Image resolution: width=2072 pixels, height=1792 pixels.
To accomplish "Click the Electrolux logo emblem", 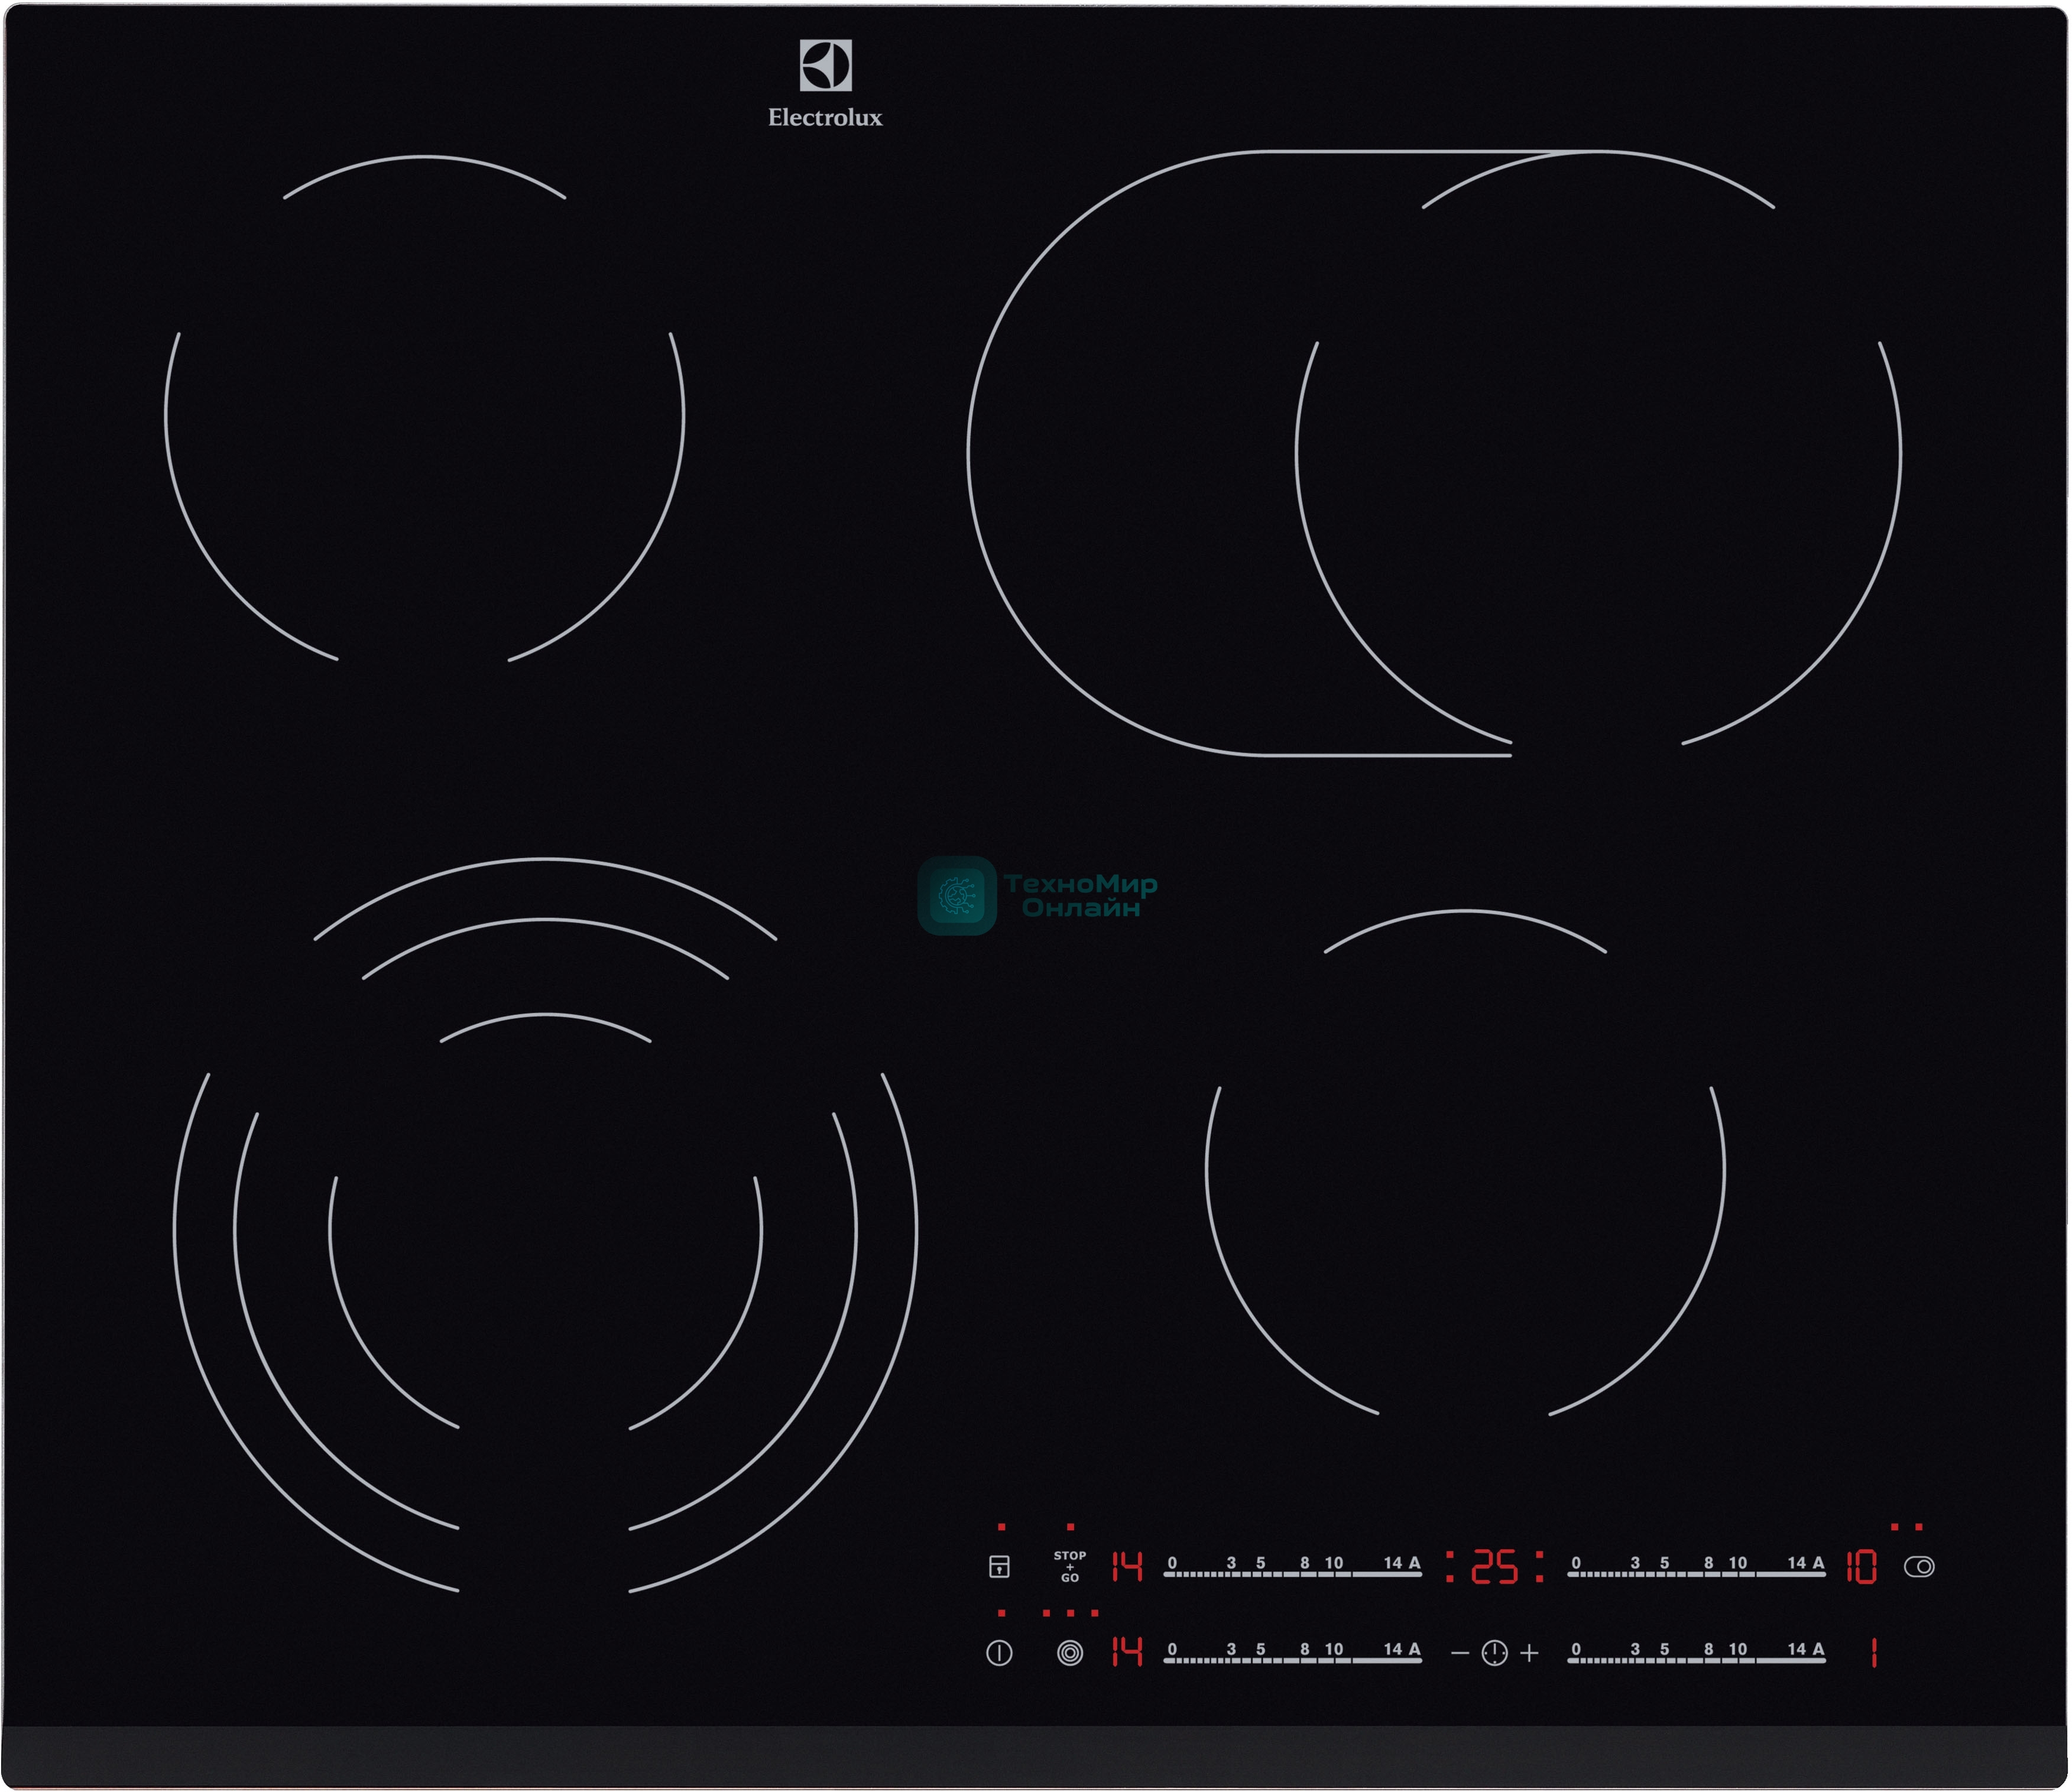I will click(x=825, y=66).
